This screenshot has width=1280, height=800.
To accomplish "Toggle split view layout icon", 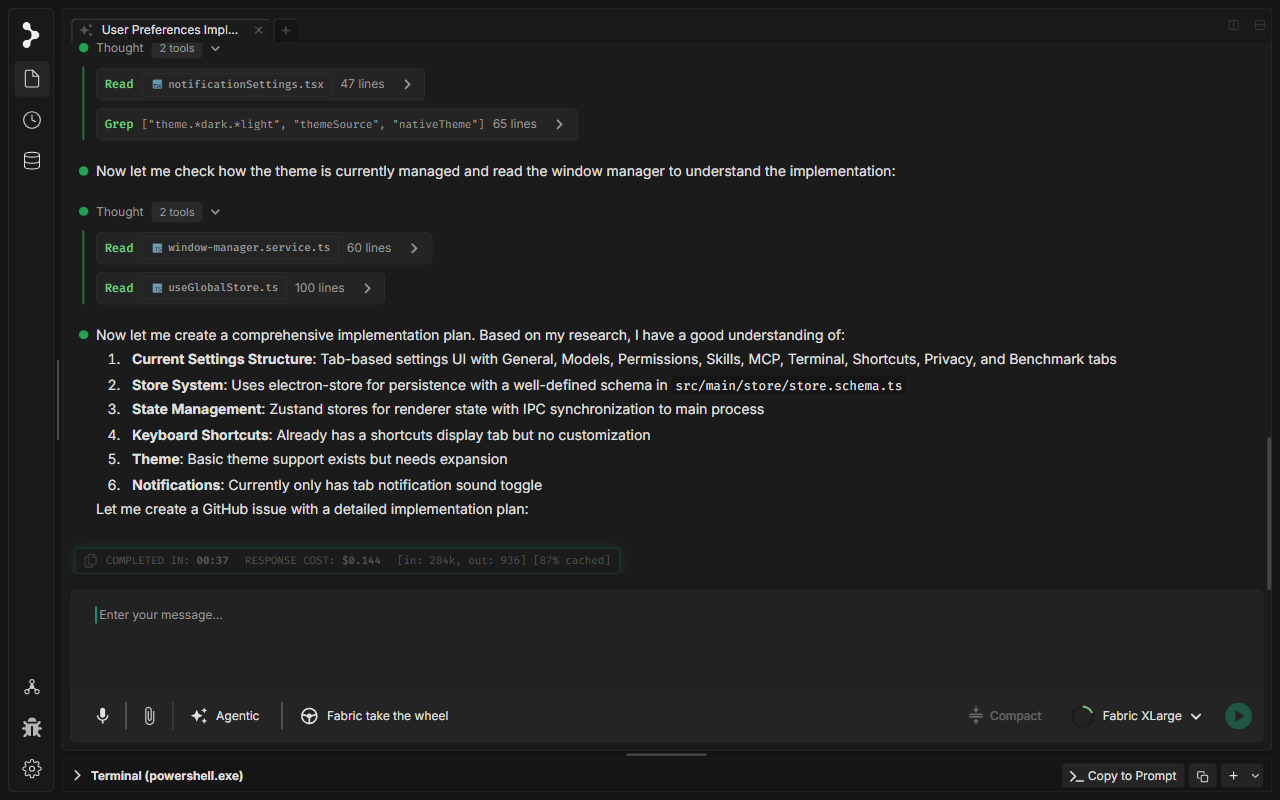I will coord(1234,25).
